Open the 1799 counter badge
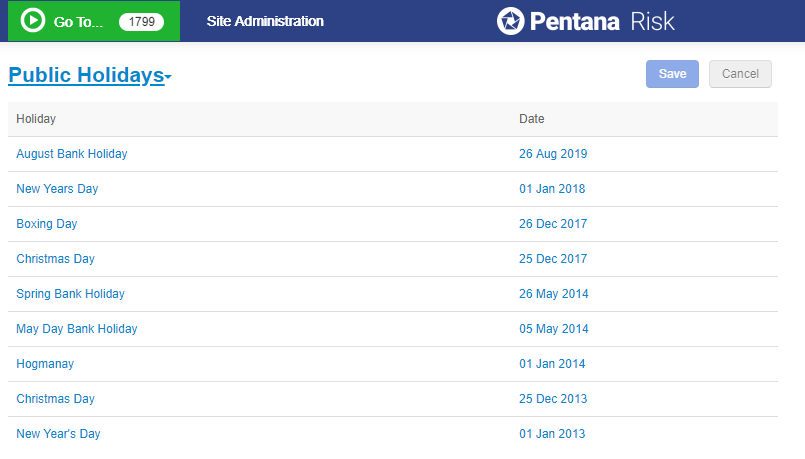 point(141,22)
